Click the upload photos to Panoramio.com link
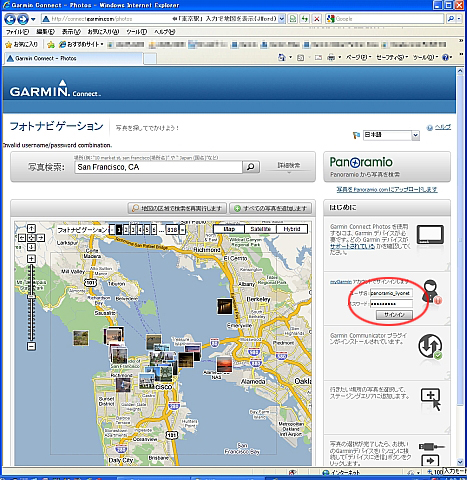This screenshot has width=467, height=480. [387, 189]
